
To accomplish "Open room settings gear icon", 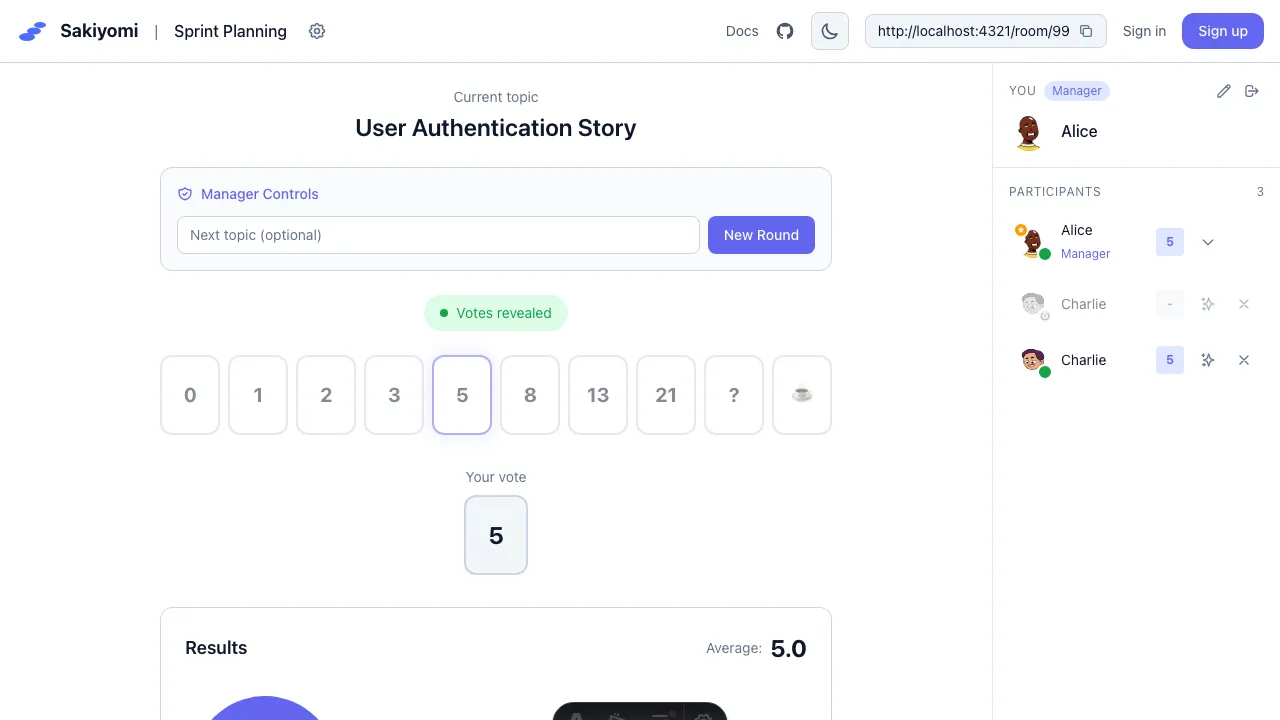I will [317, 31].
